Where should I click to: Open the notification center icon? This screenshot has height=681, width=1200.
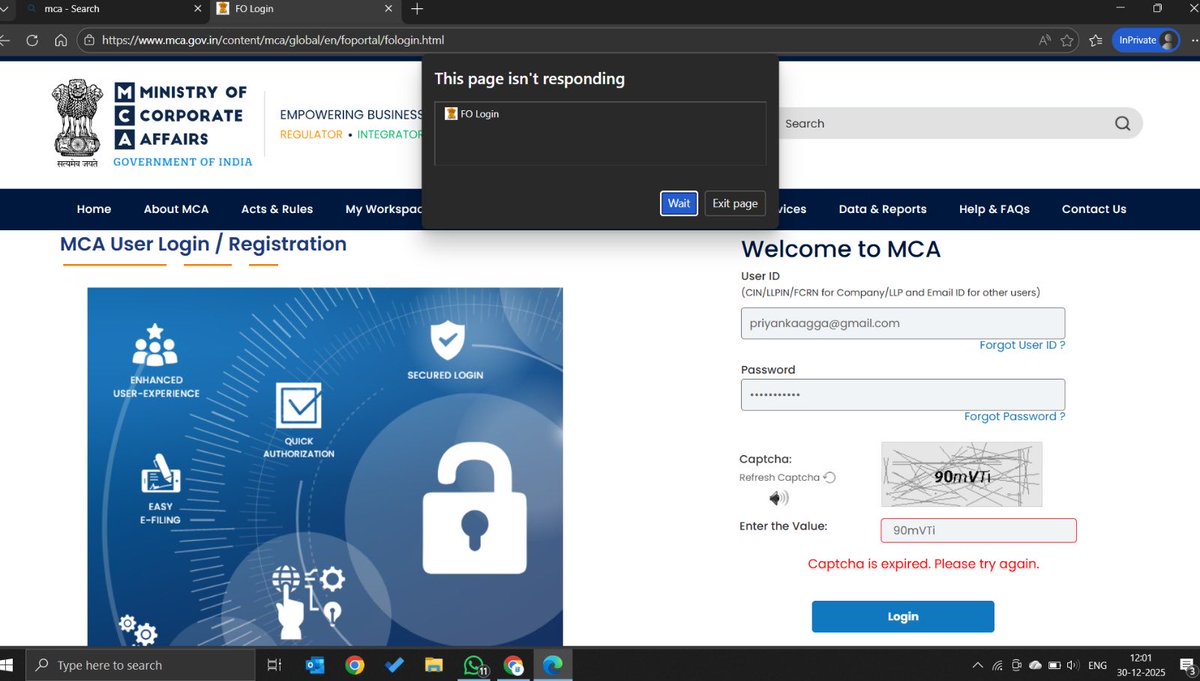pos(1187,665)
